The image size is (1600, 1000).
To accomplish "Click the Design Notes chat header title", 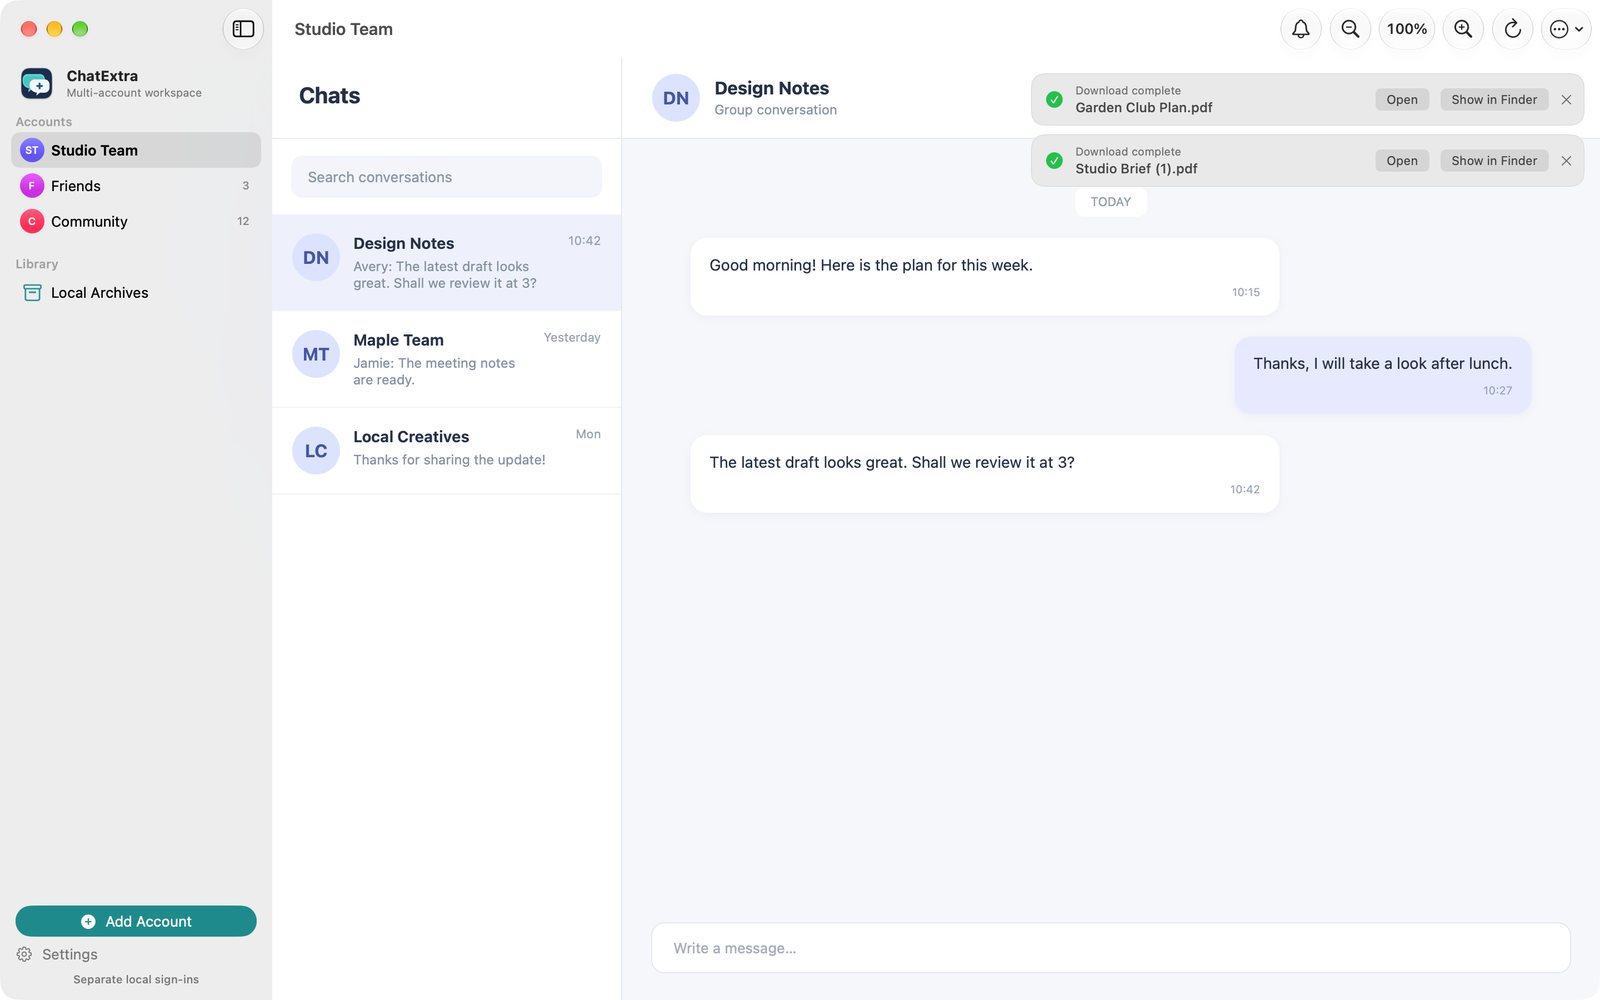I will (x=771, y=88).
